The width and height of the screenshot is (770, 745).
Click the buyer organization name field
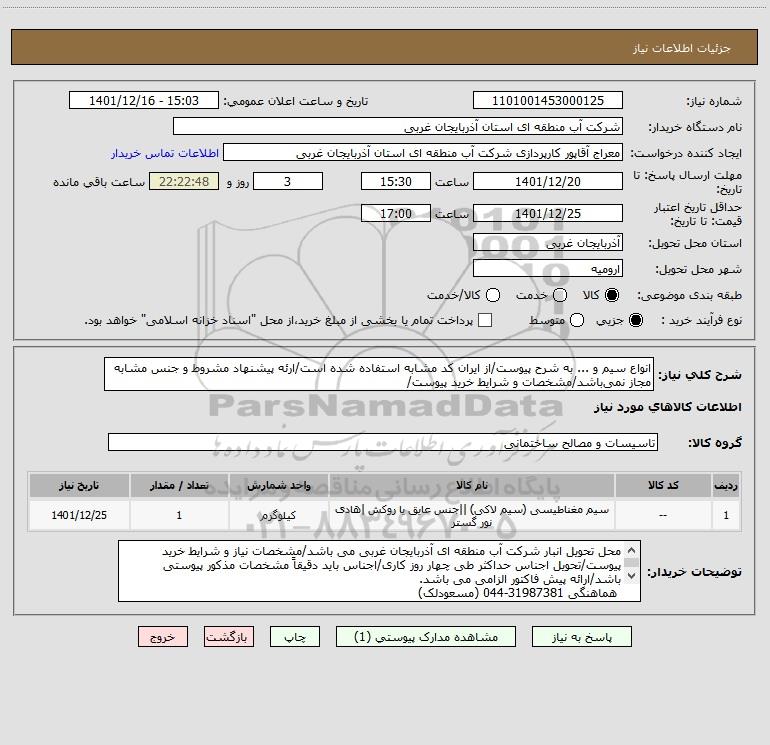[398, 127]
